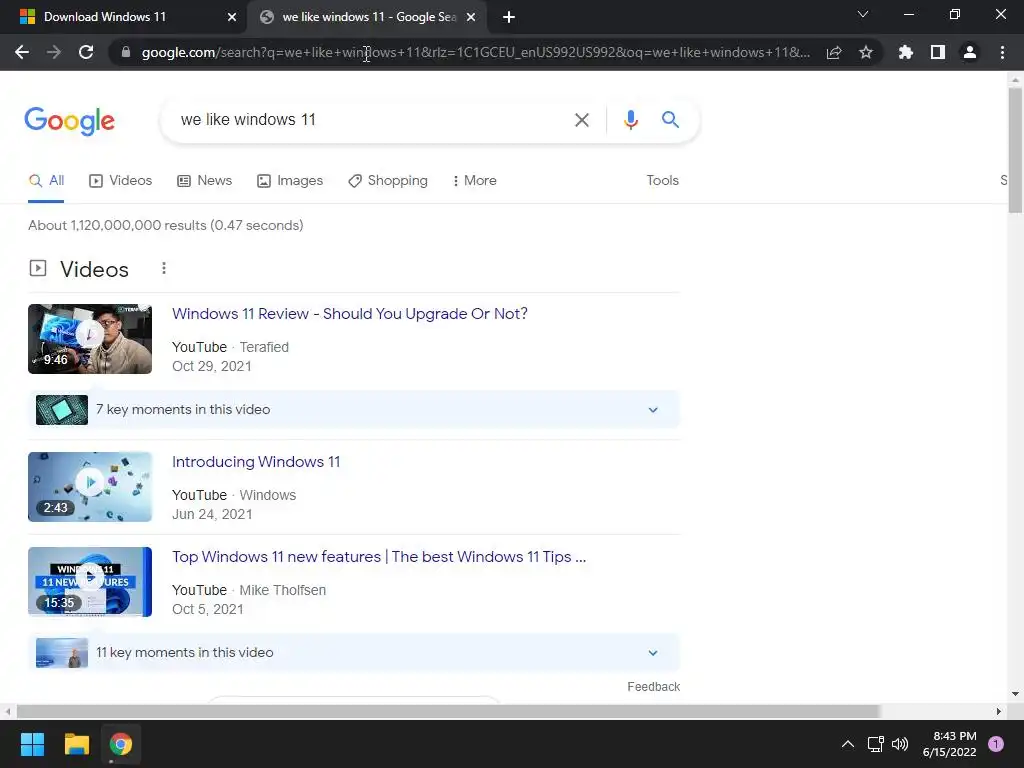Switch to All results tab
This screenshot has width=1024, height=768.
tap(46, 180)
